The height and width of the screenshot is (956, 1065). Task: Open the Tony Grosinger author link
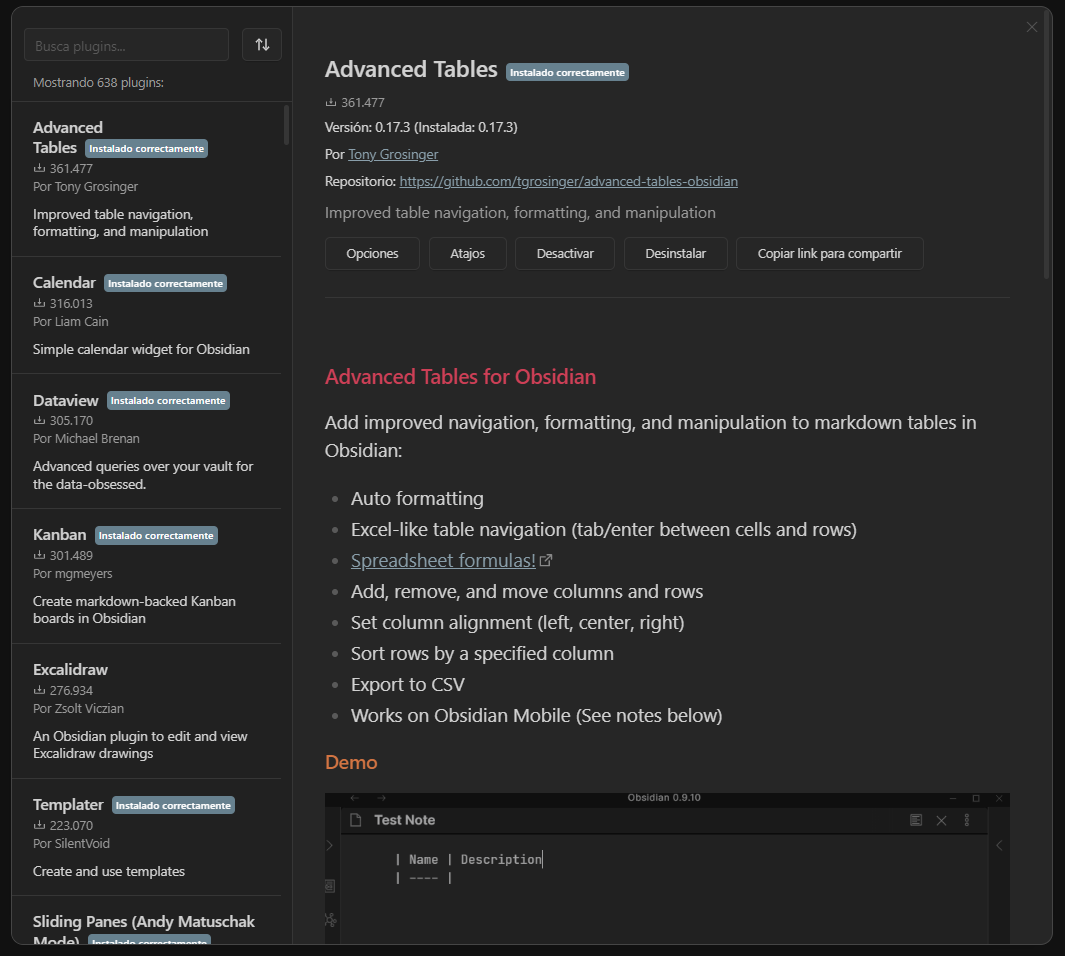point(393,154)
